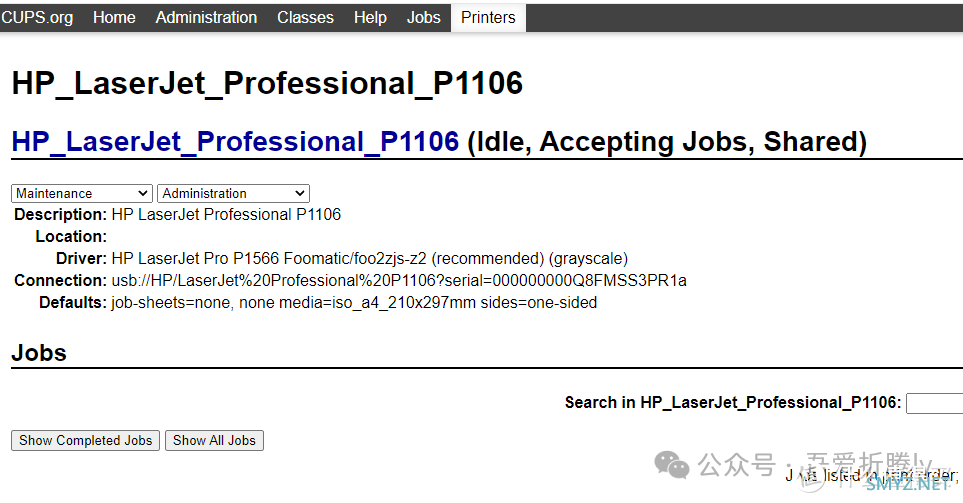963x503 pixels.
Task: Select the Printers tab
Action: (x=488, y=17)
